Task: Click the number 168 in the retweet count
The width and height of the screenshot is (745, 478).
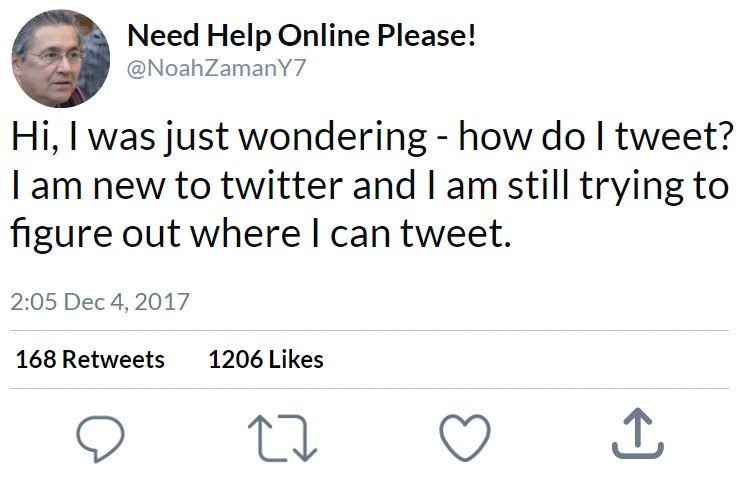Action: click(35, 359)
